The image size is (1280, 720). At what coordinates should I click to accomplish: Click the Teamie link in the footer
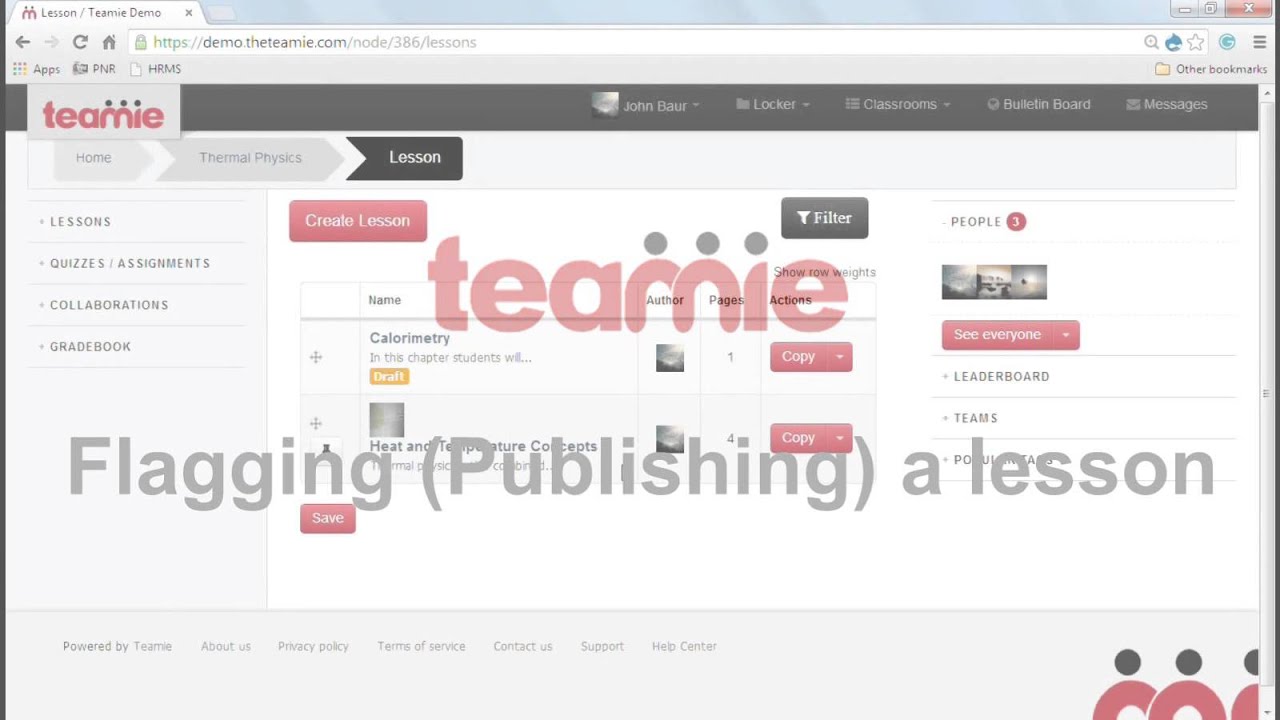(x=153, y=646)
